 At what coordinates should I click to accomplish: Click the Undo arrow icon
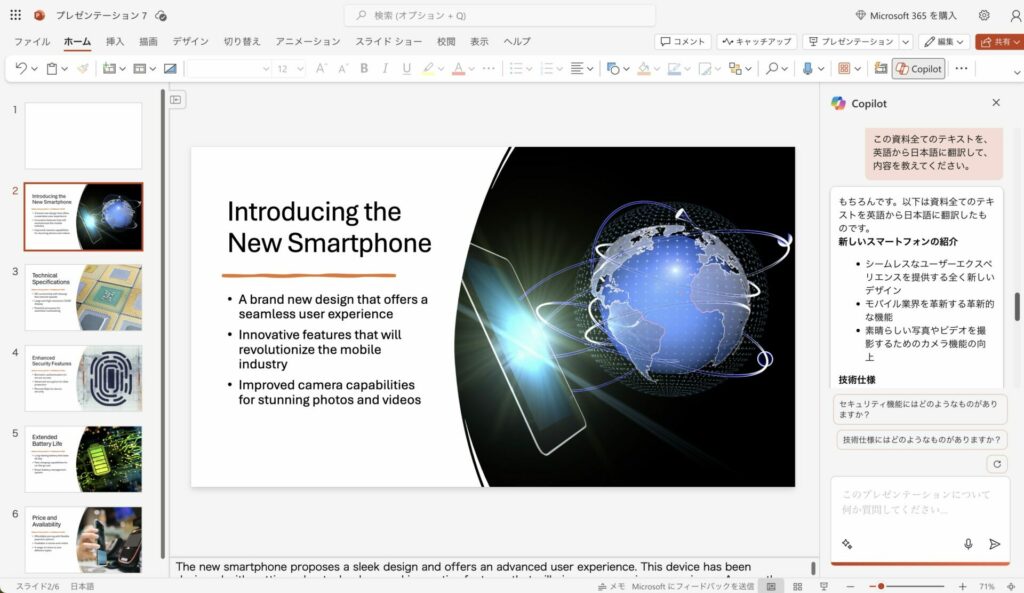tap(21, 69)
